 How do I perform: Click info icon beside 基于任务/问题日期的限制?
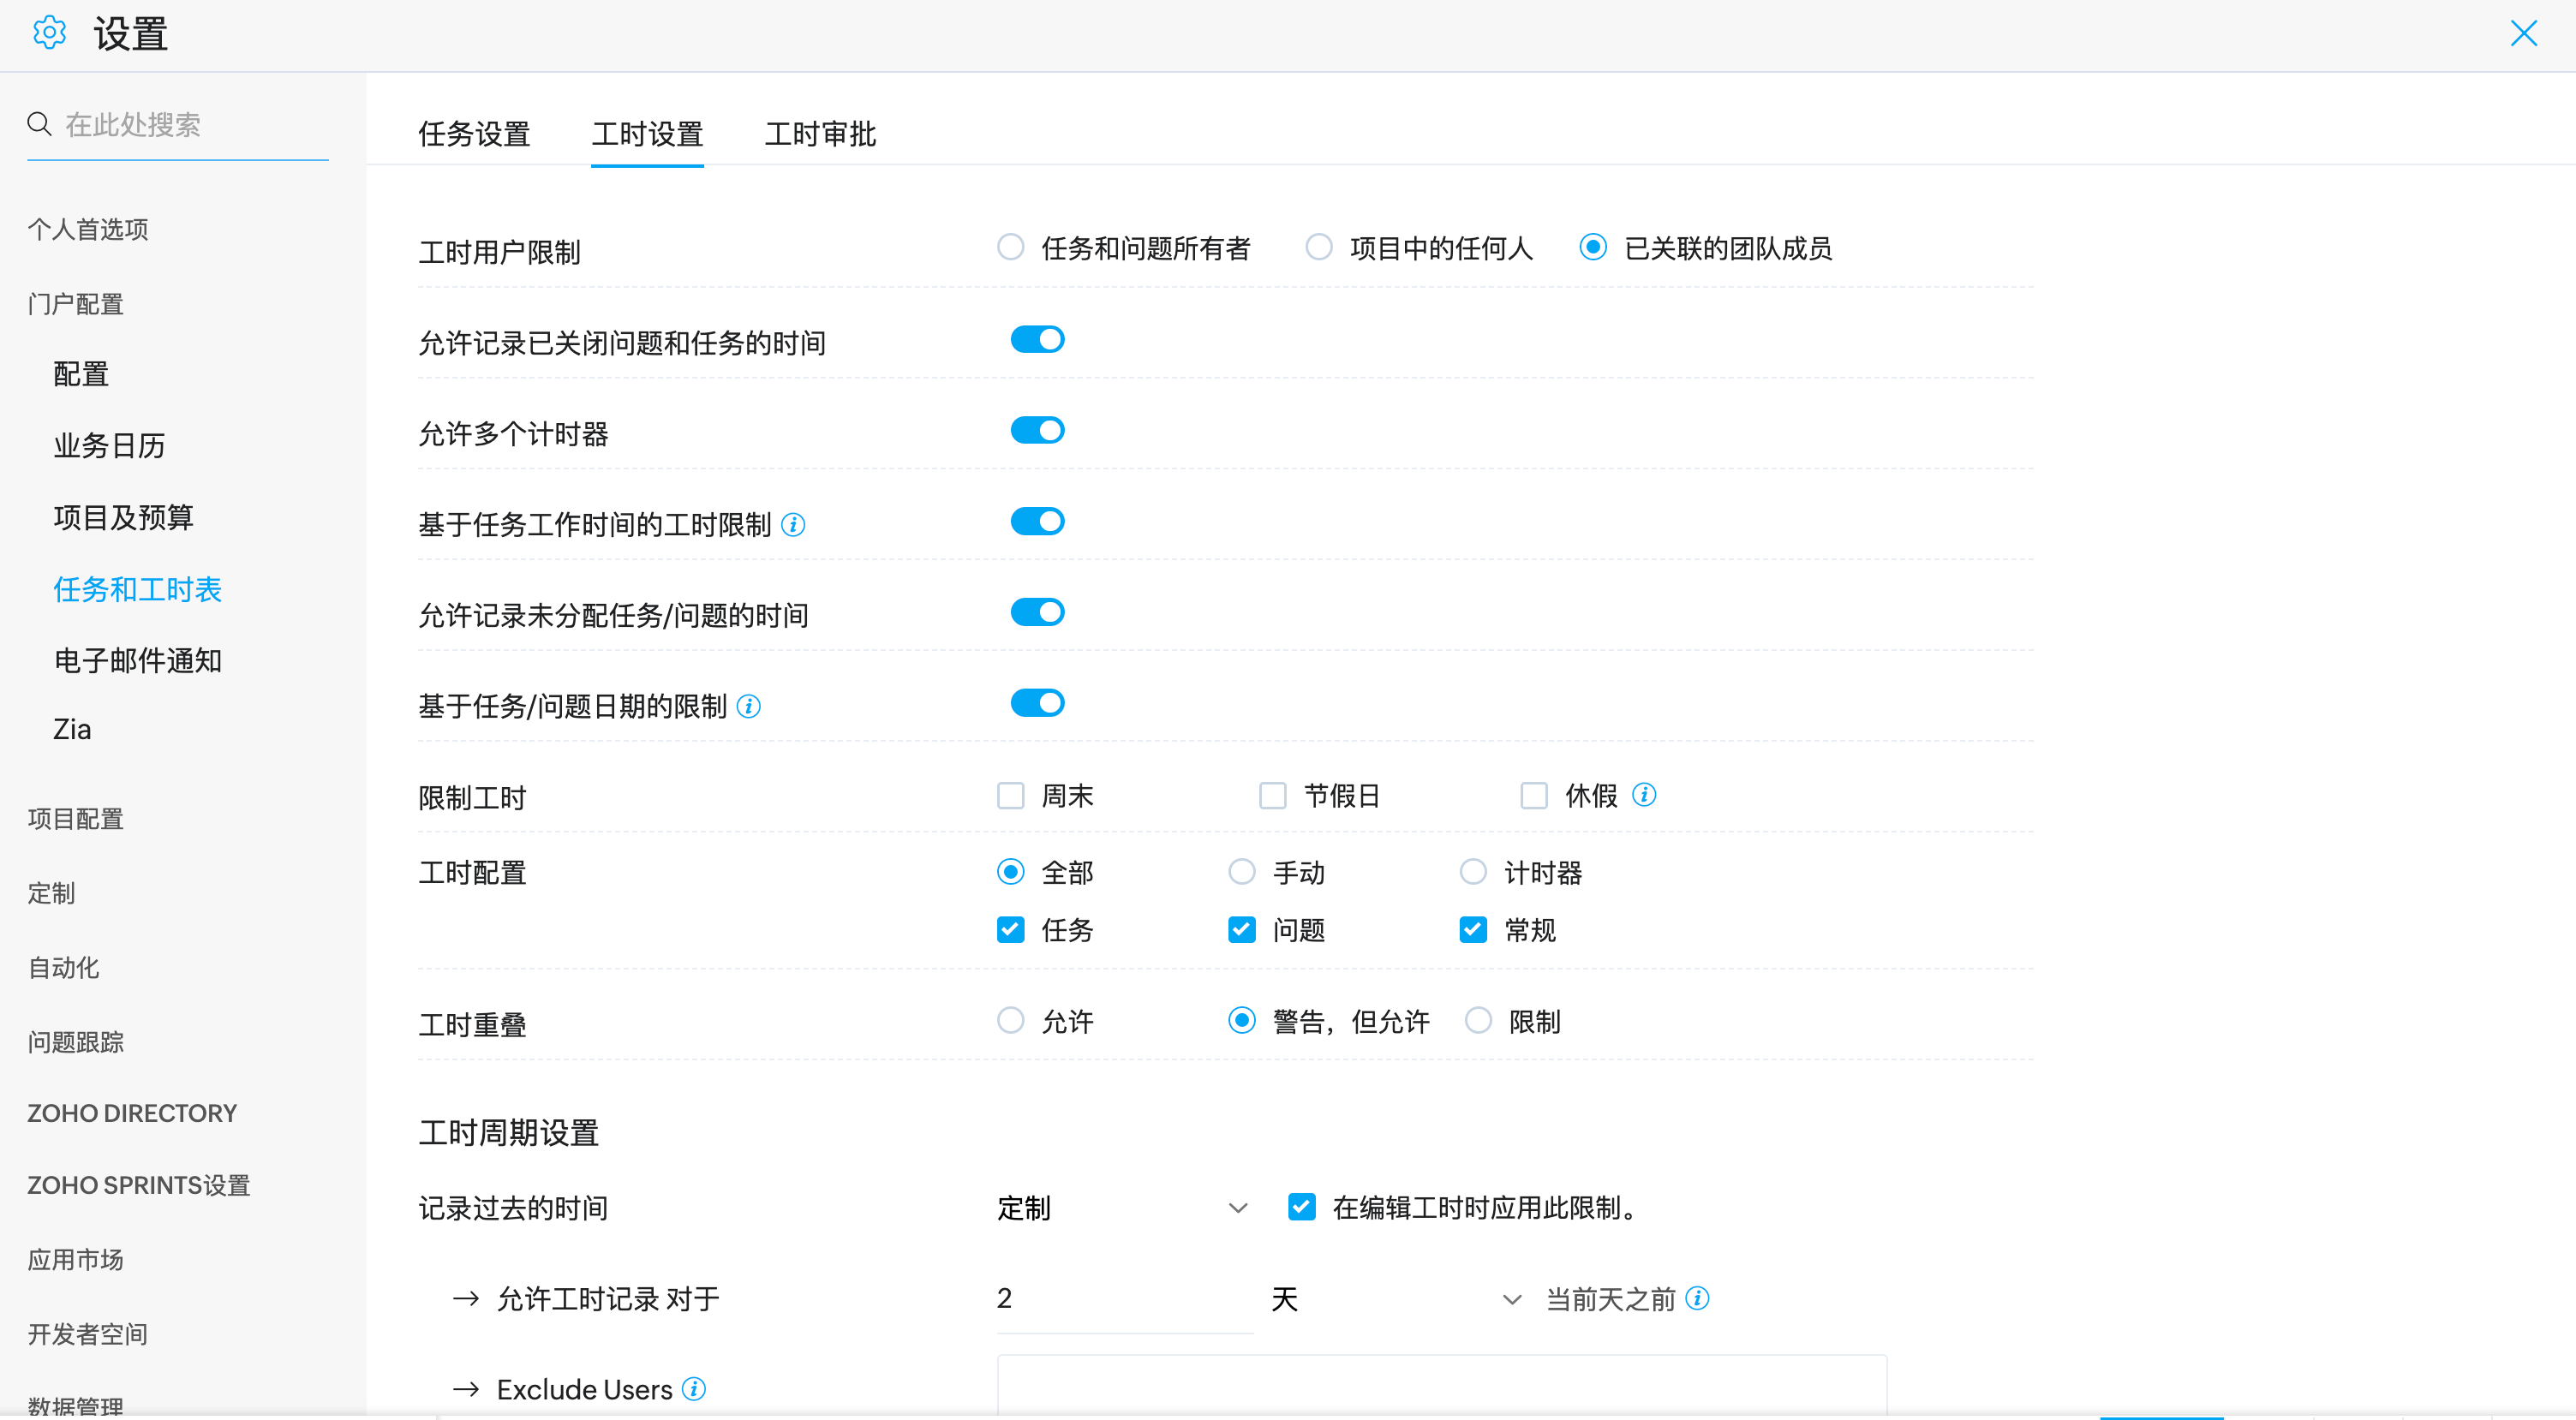click(x=748, y=706)
